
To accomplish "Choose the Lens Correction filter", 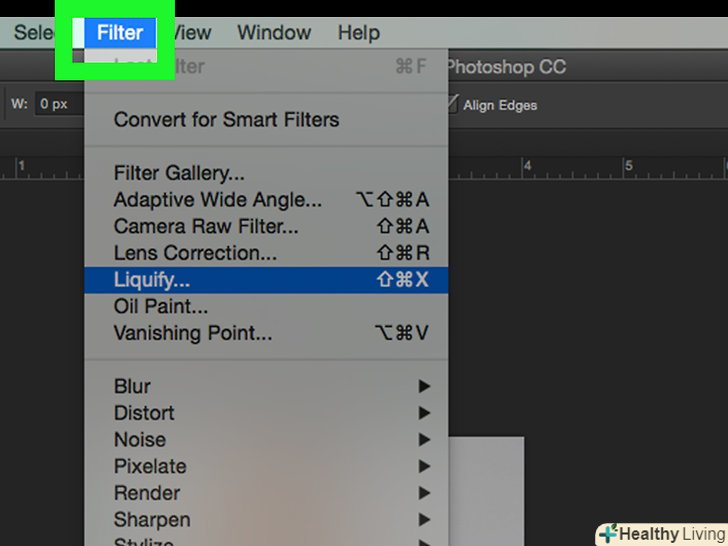I will 195,253.
